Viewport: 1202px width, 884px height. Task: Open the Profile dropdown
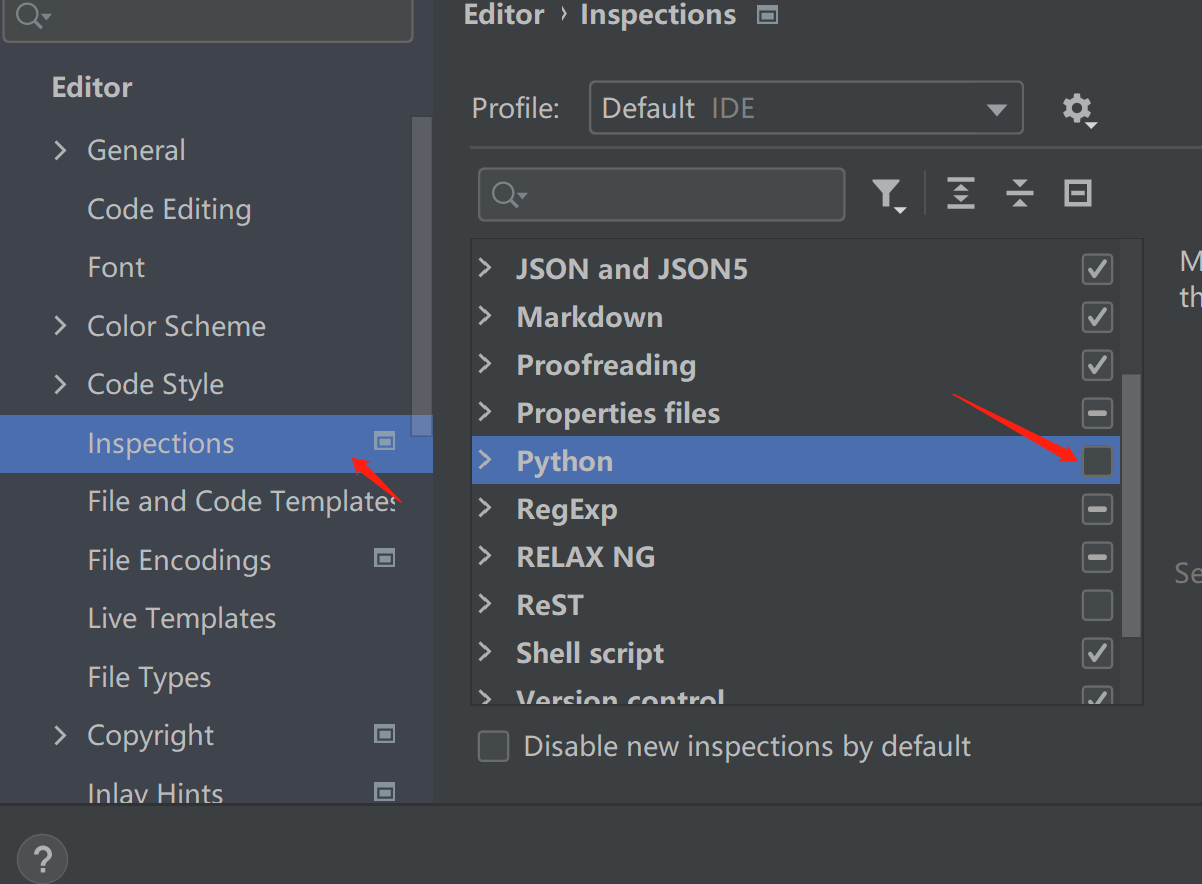tap(806, 108)
